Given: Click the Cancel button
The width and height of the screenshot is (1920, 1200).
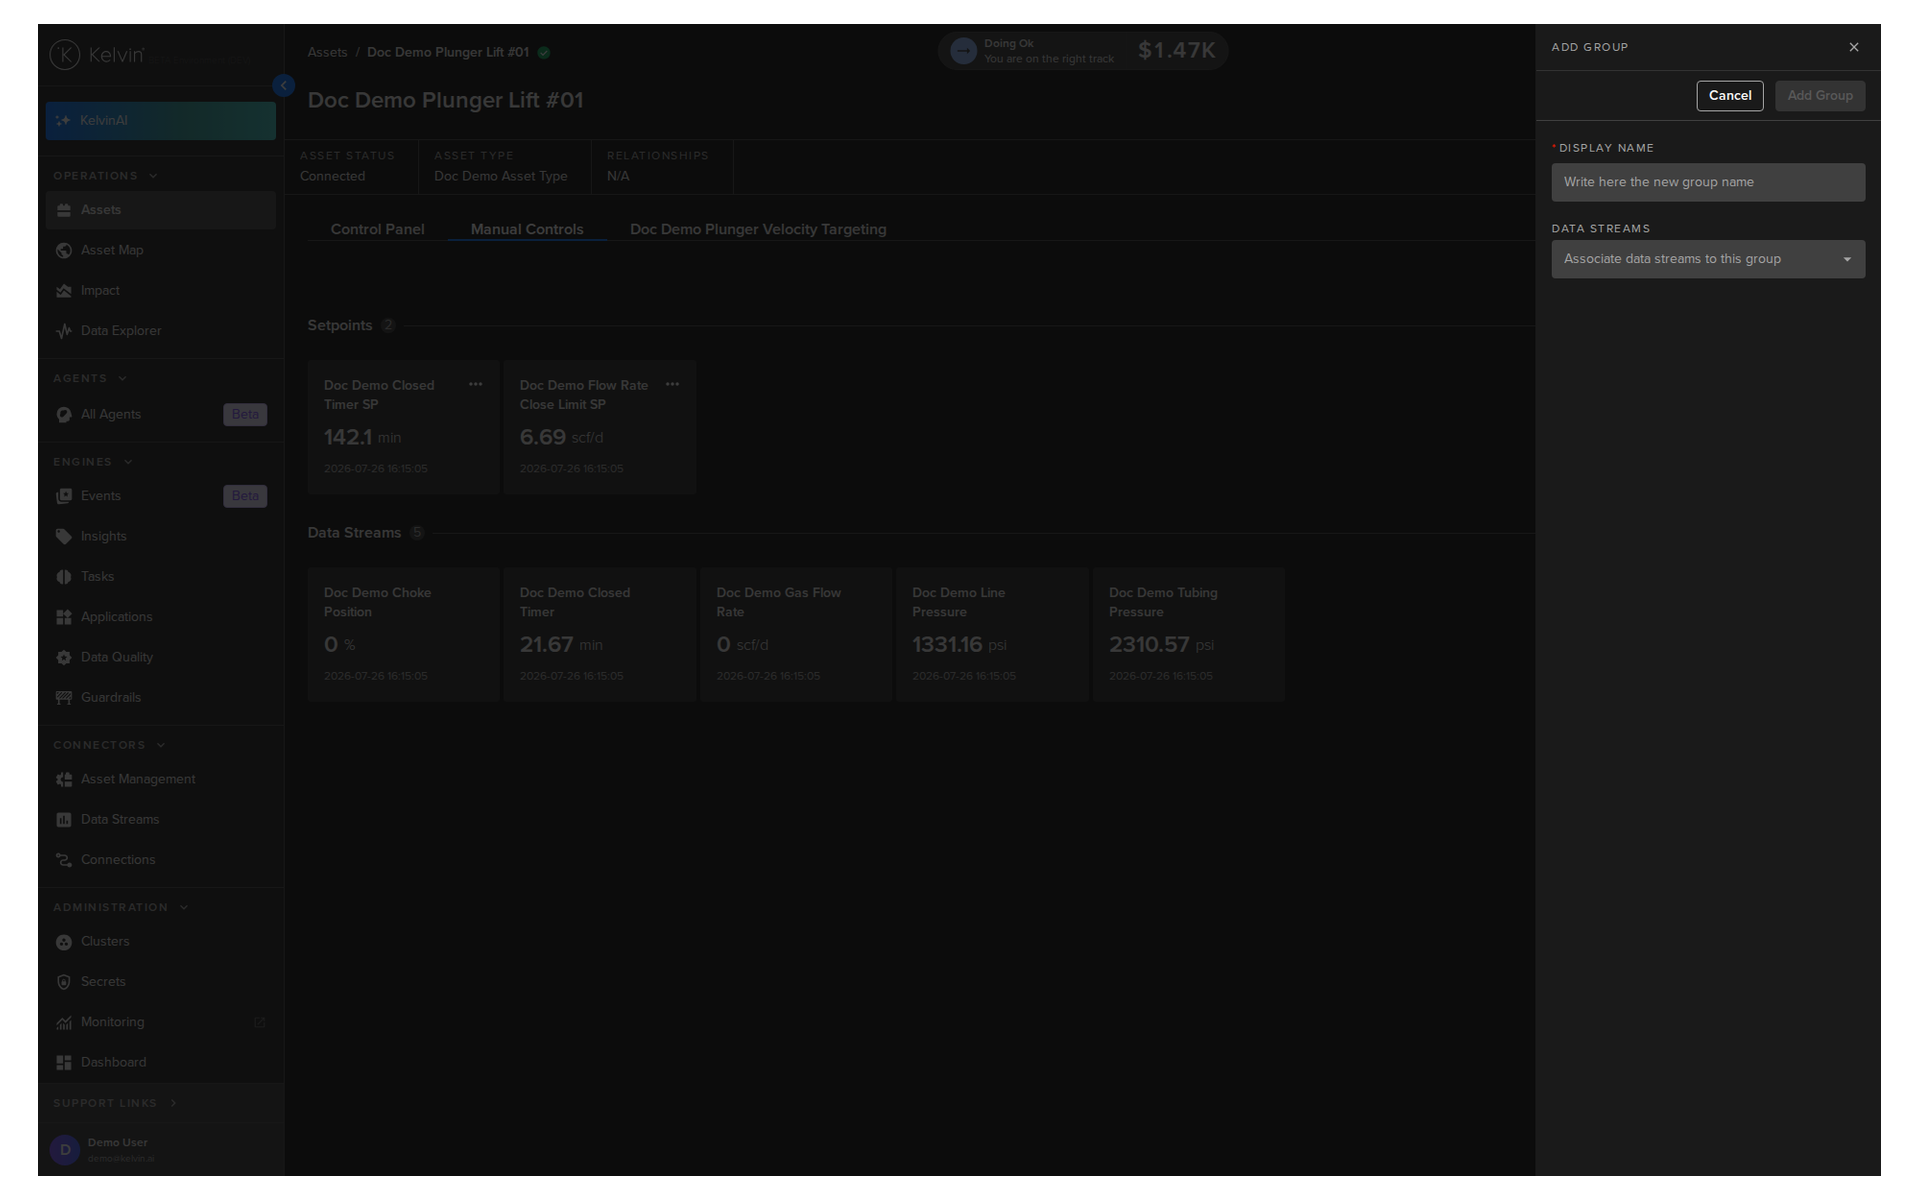Looking at the screenshot, I should click(x=1729, y=96).
